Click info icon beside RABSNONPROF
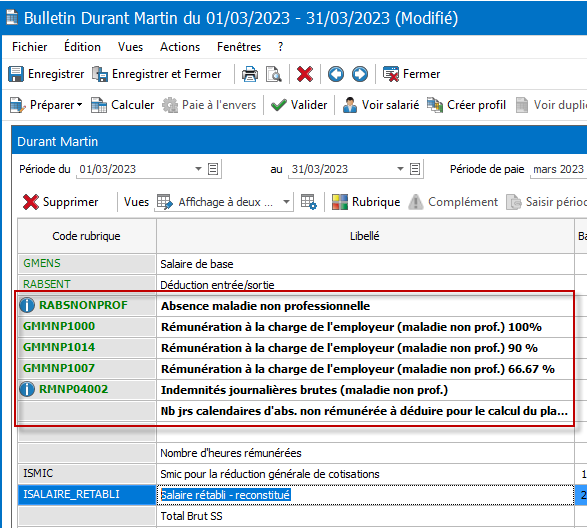The image size is (587, 528). [27, 306]
